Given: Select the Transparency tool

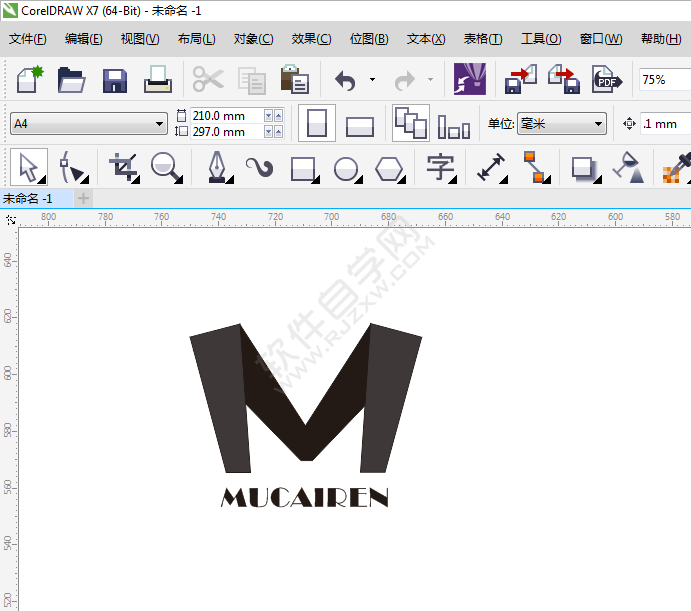Looking at the screenshot, I should [629, 168].
